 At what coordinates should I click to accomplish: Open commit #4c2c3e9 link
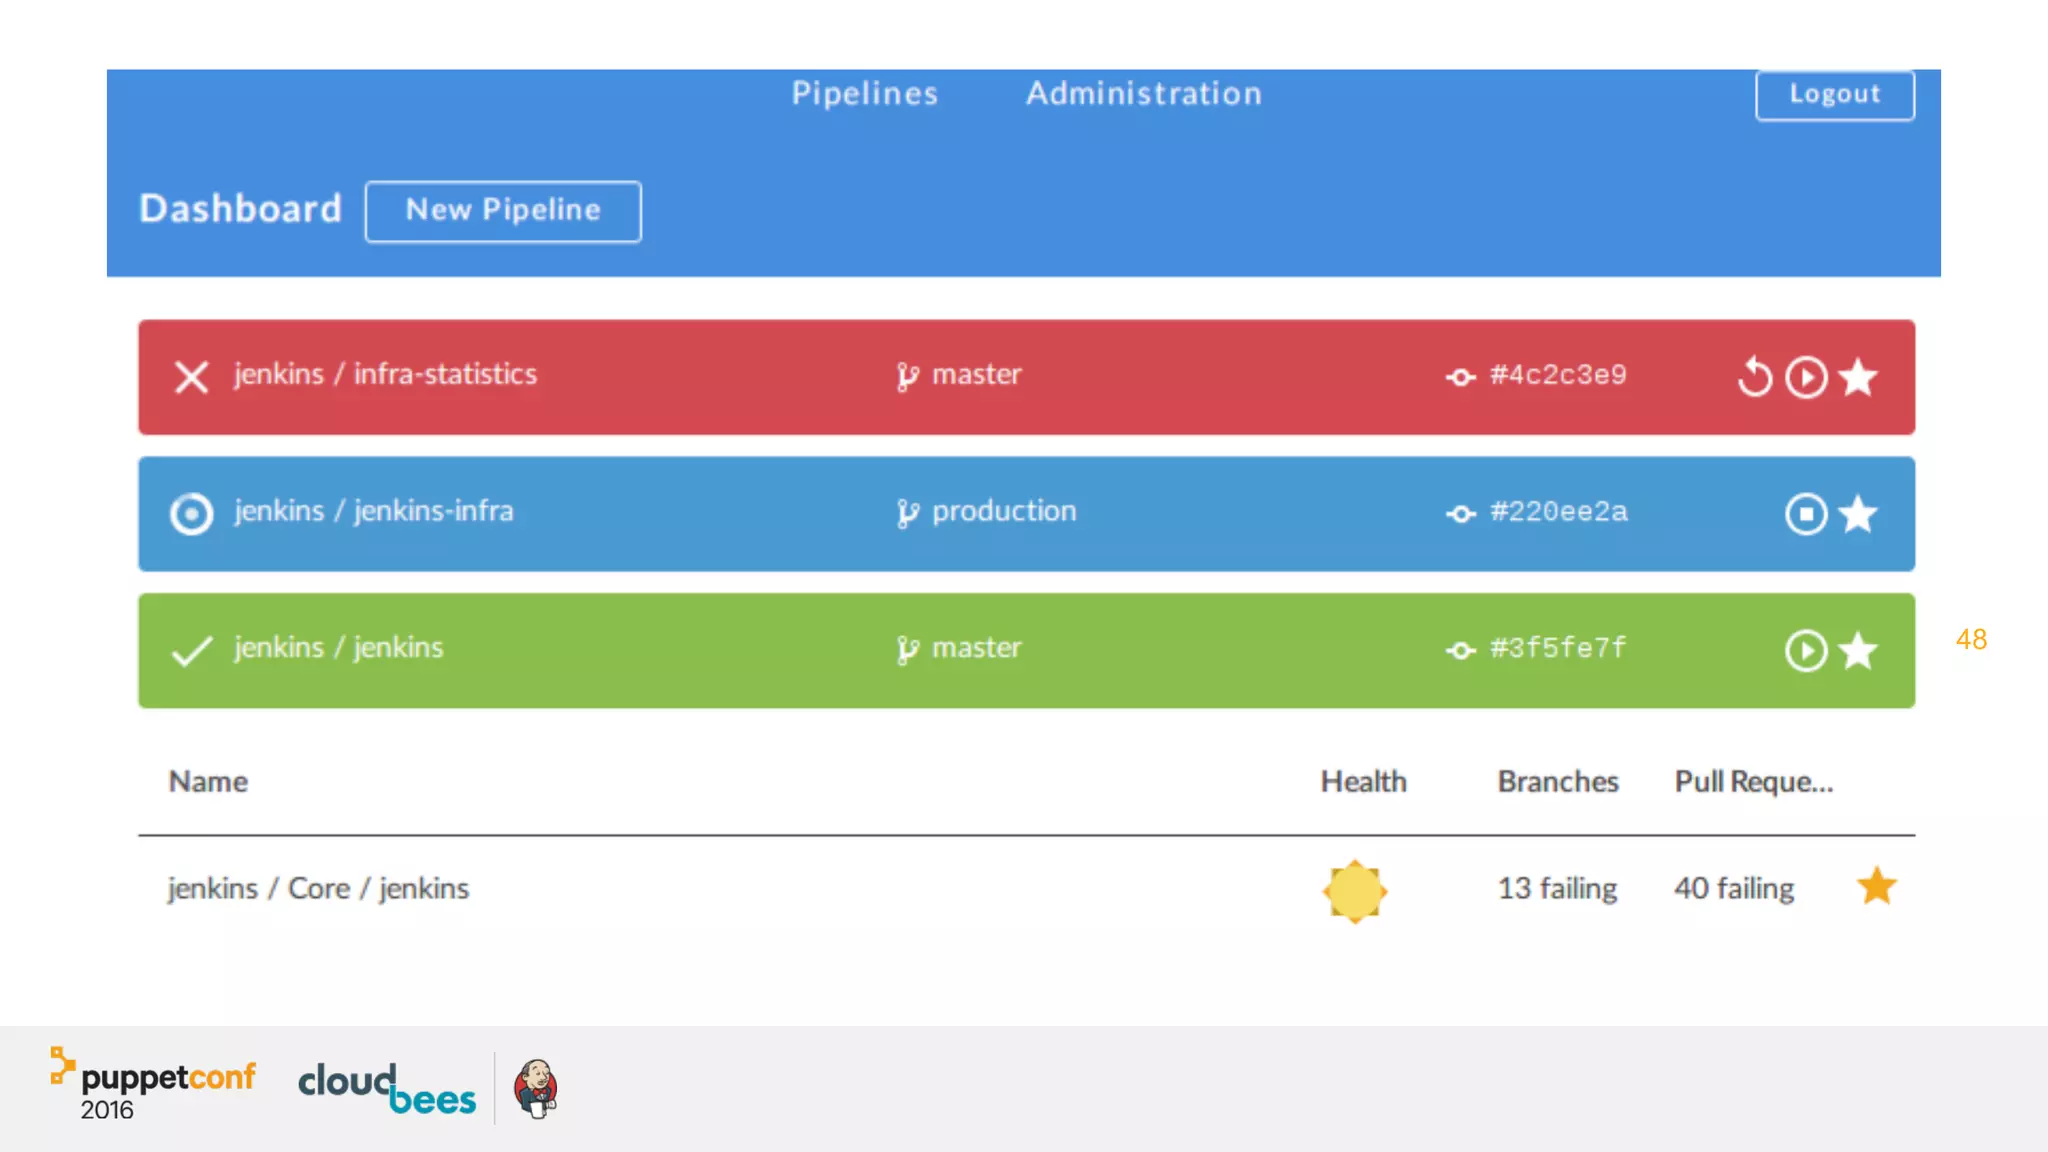click(1557, 375)
